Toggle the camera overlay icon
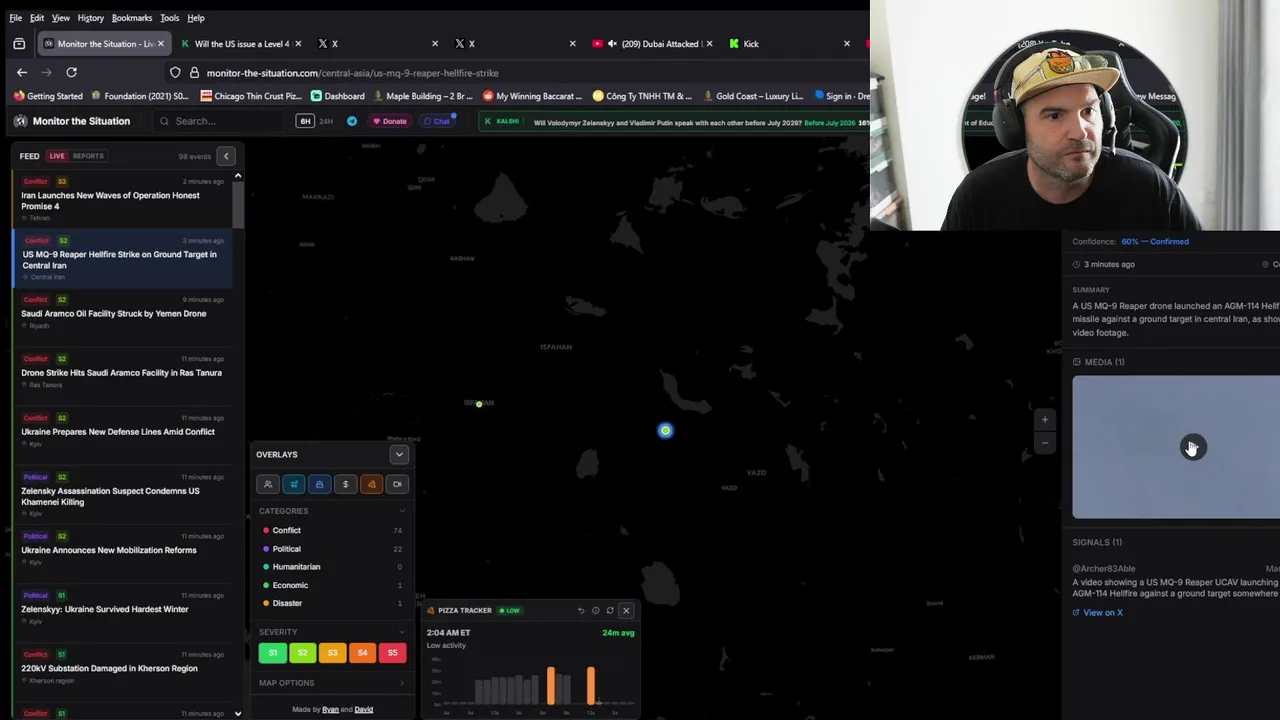This screenshot has width=1280, height=720. [x=398, y=484]
